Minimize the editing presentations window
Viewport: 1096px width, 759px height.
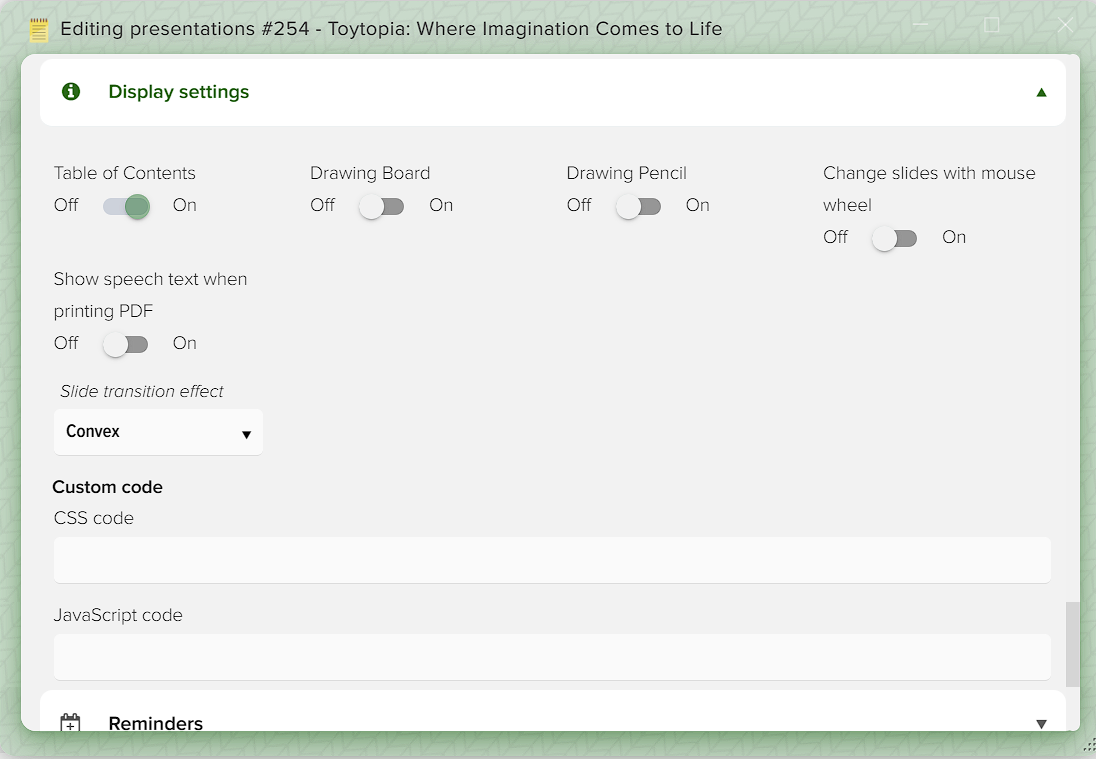920,25
